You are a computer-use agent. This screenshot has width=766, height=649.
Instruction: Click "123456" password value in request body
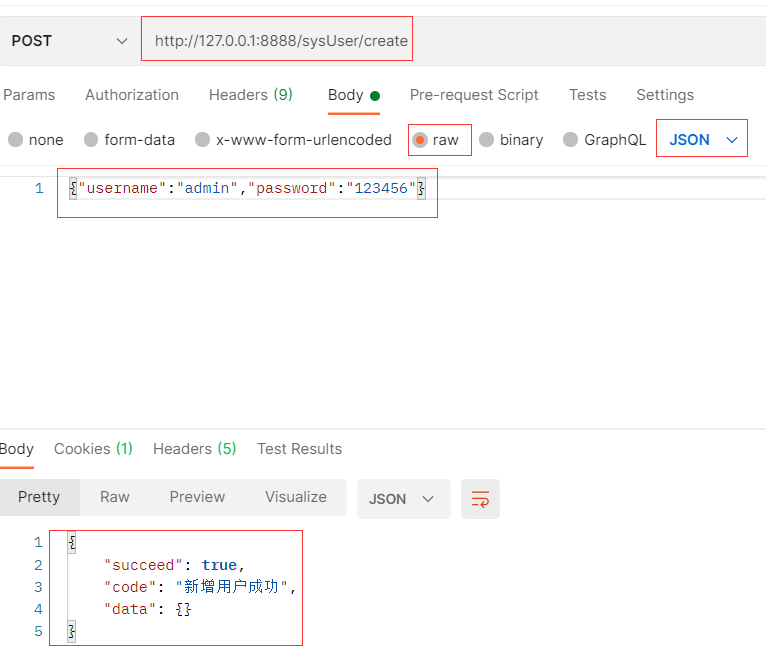(381, 188)
